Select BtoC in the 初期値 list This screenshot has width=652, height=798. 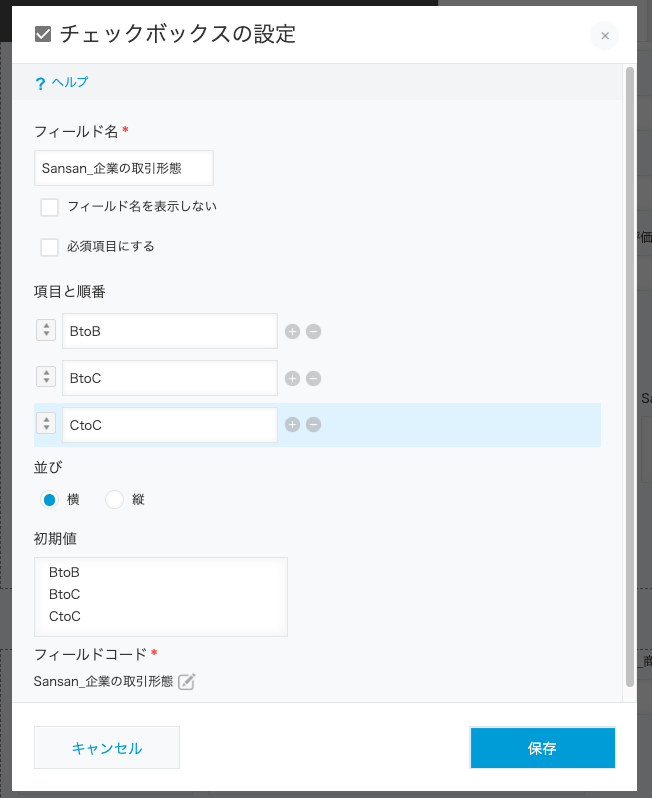tap(64, 594)
